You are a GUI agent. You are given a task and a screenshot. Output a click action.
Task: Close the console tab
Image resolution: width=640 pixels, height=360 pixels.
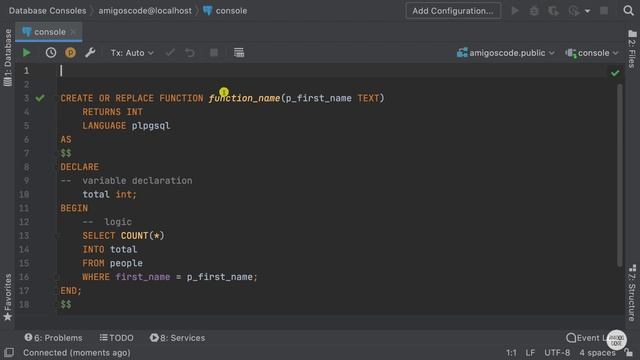(73, 32)
